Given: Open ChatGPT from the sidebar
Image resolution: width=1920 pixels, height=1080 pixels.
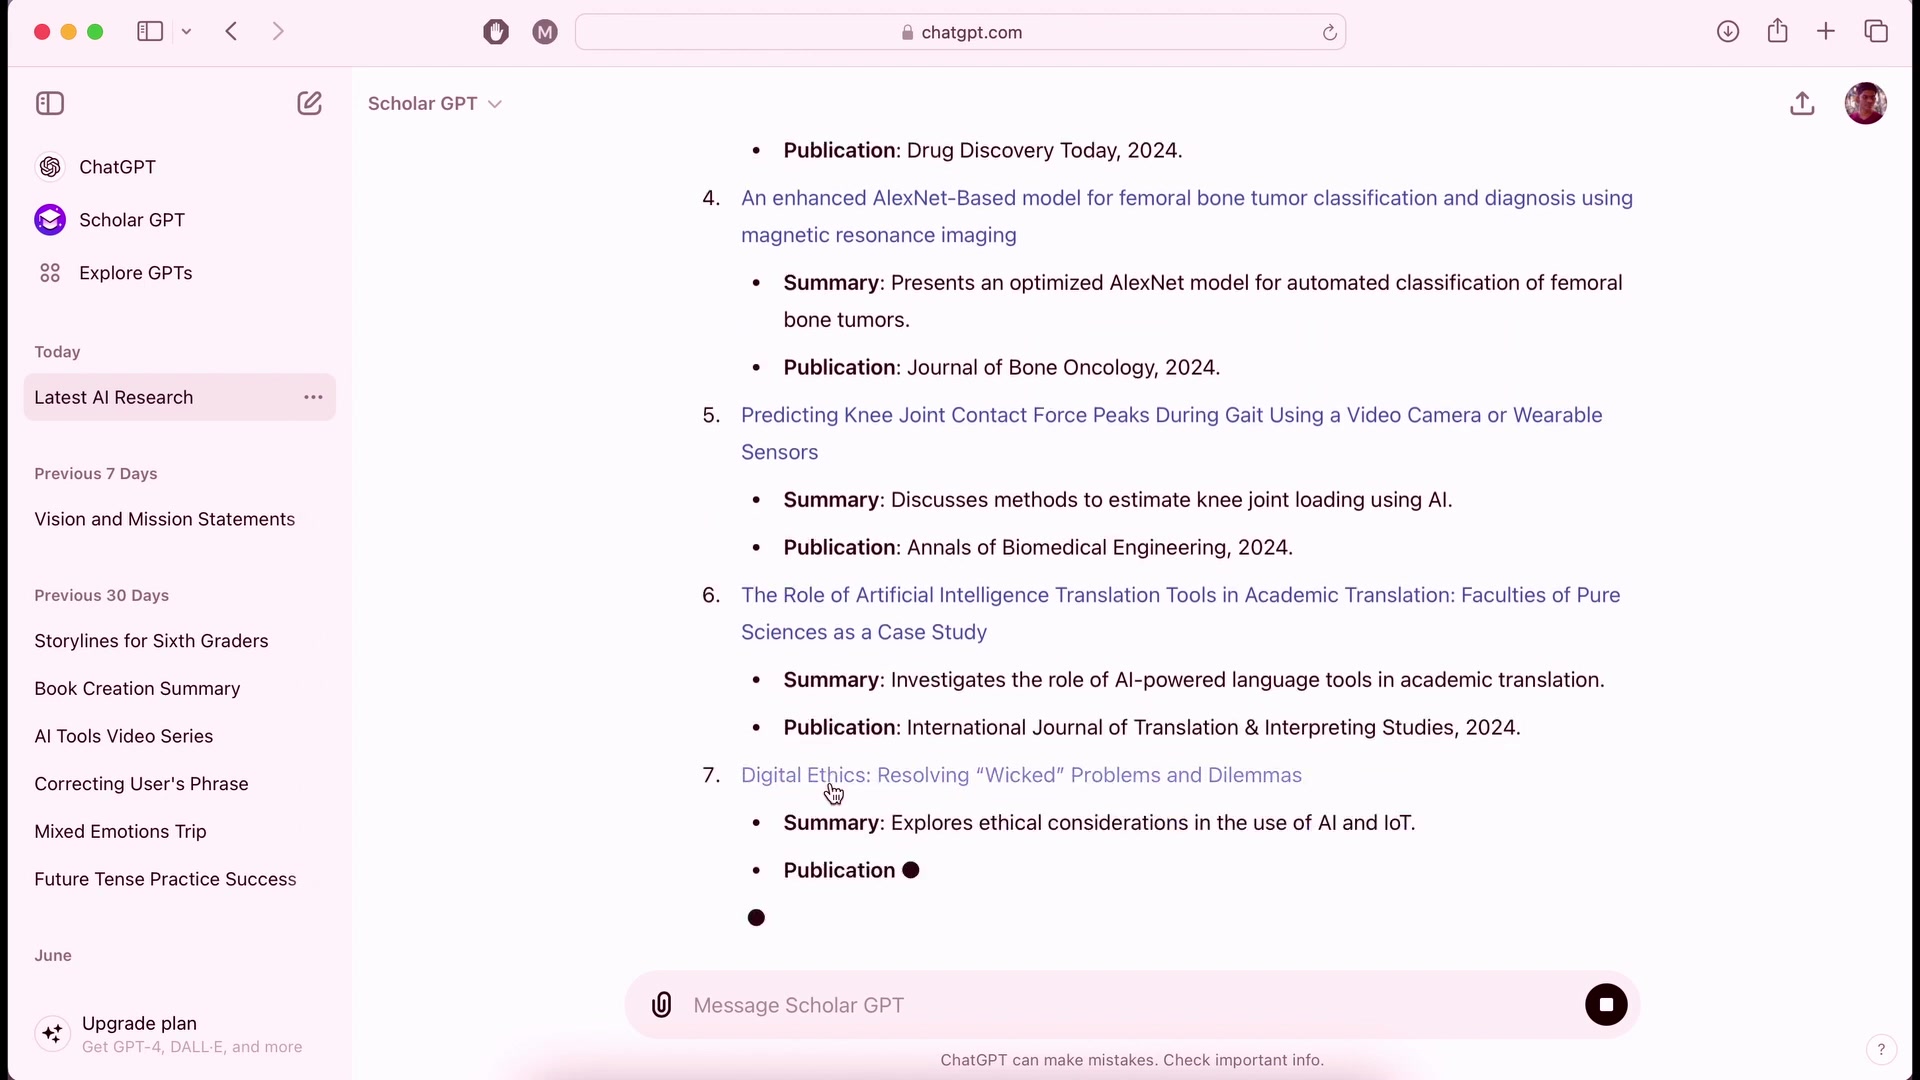Looking at the screenshot, I should pyautogui.click(x=117, y=167).
